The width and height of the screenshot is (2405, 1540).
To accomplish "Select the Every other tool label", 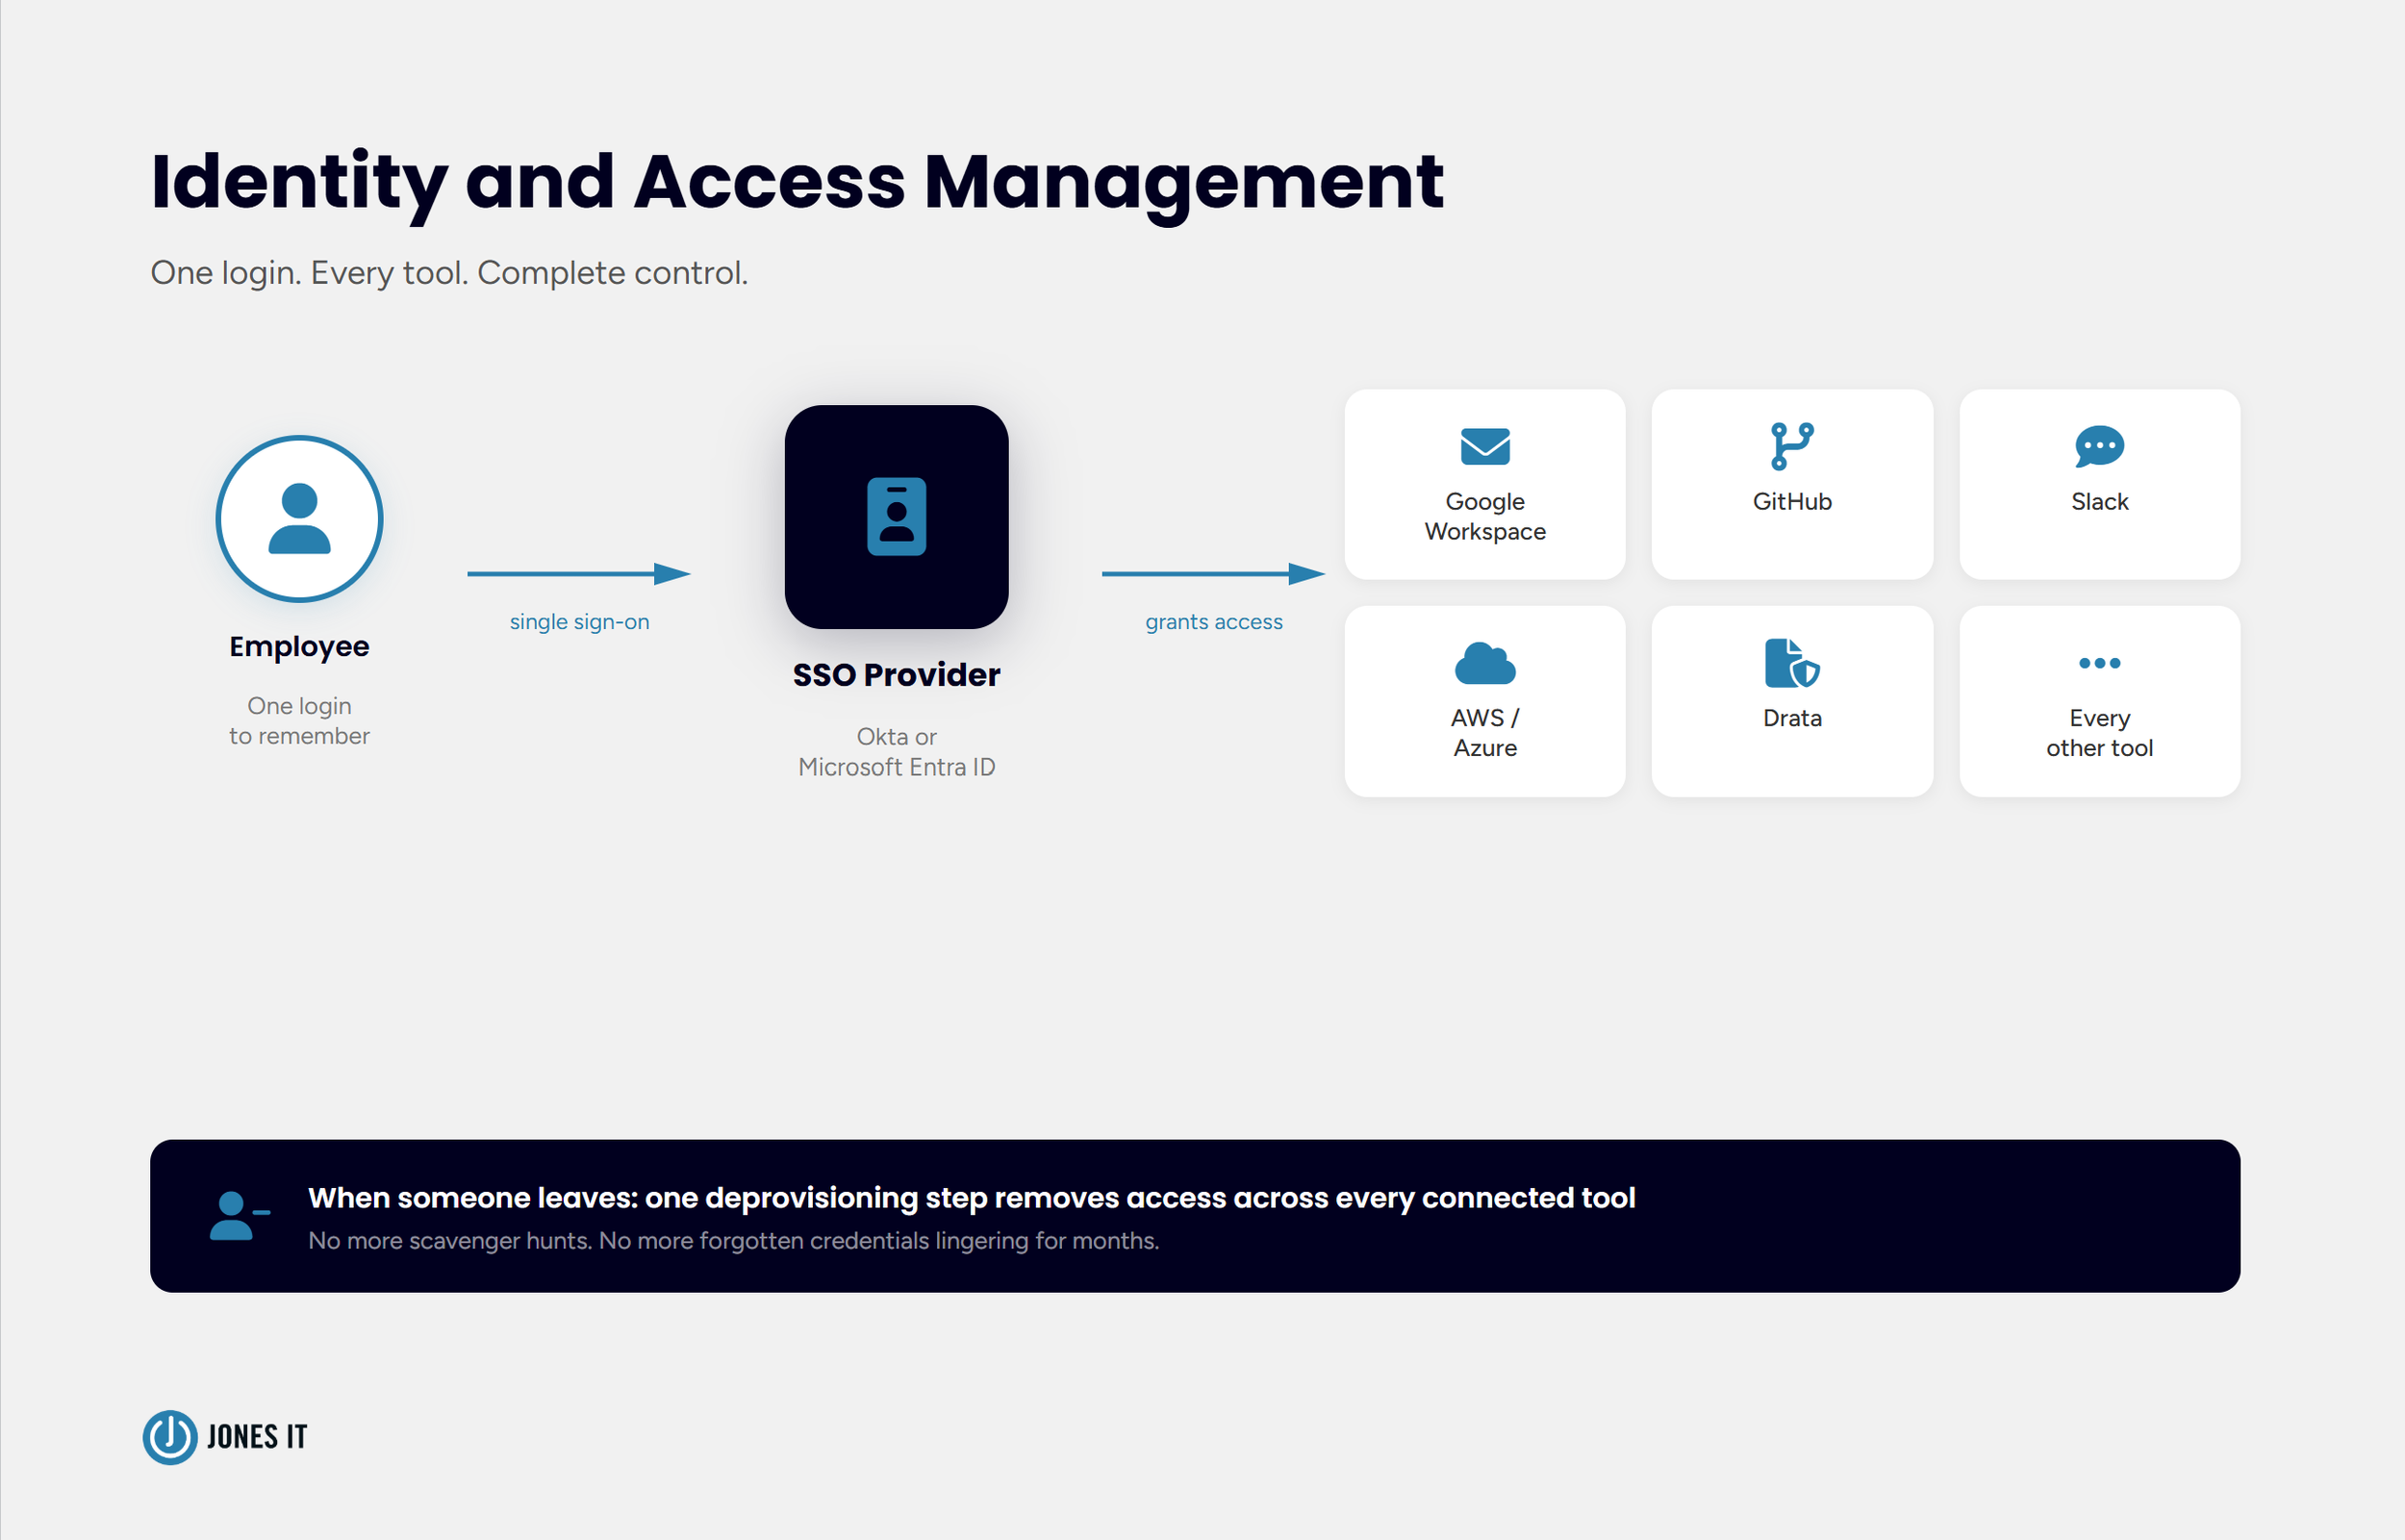I will click(x=2099, y=732).
